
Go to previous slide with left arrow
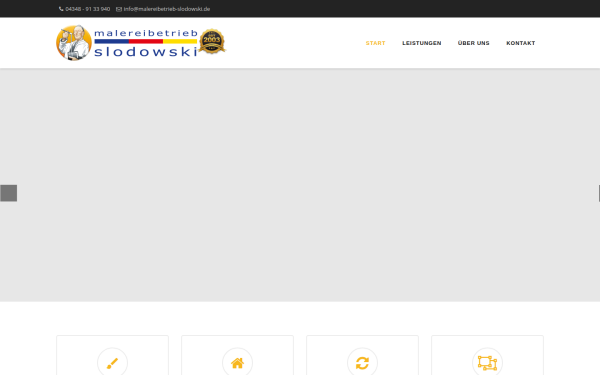[8, 193]
